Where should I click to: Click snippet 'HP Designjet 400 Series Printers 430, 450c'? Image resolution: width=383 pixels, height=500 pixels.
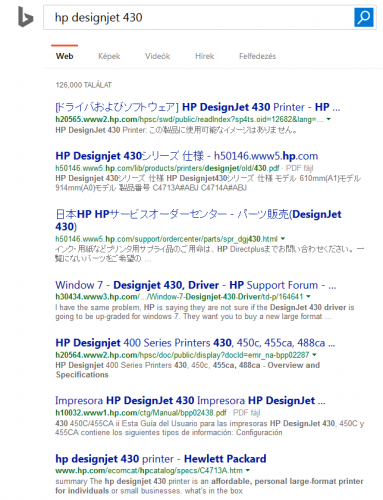point(188,370)
